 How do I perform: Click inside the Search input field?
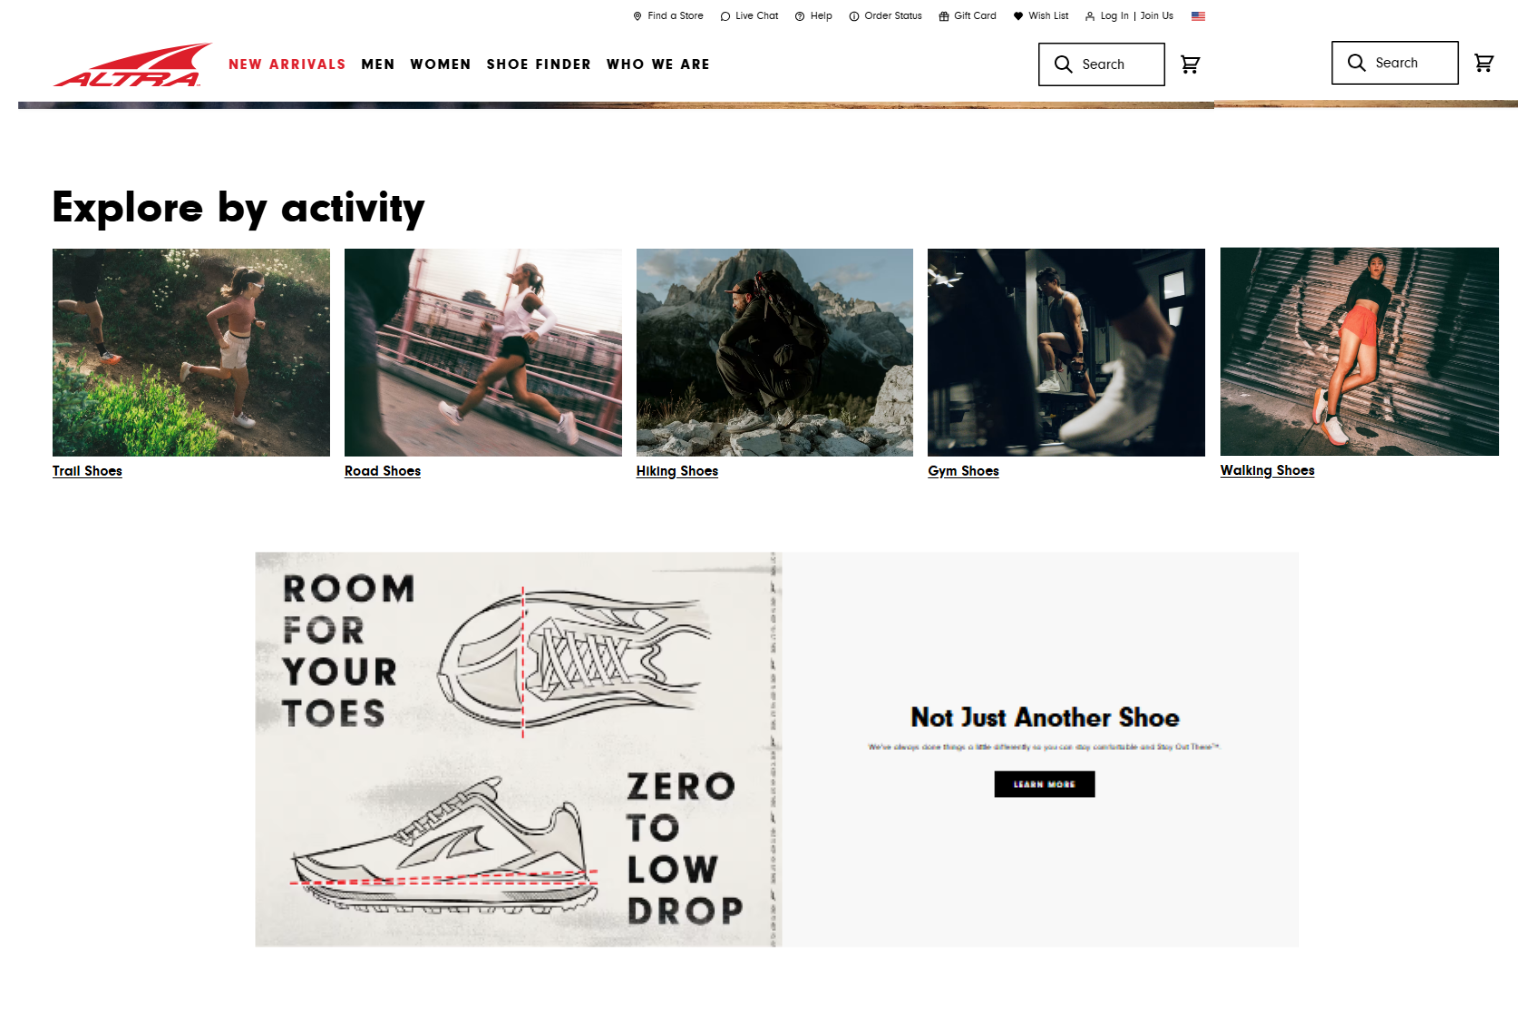1110,63
